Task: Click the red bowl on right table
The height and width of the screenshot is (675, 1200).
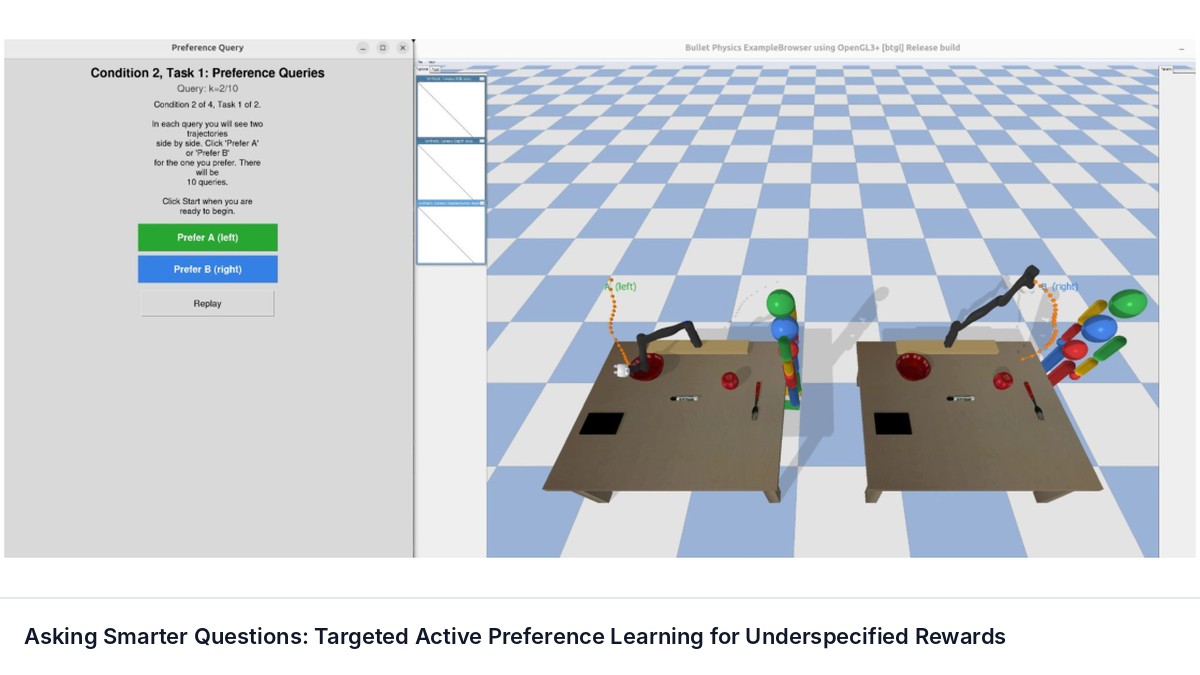Action: point(914,366)
